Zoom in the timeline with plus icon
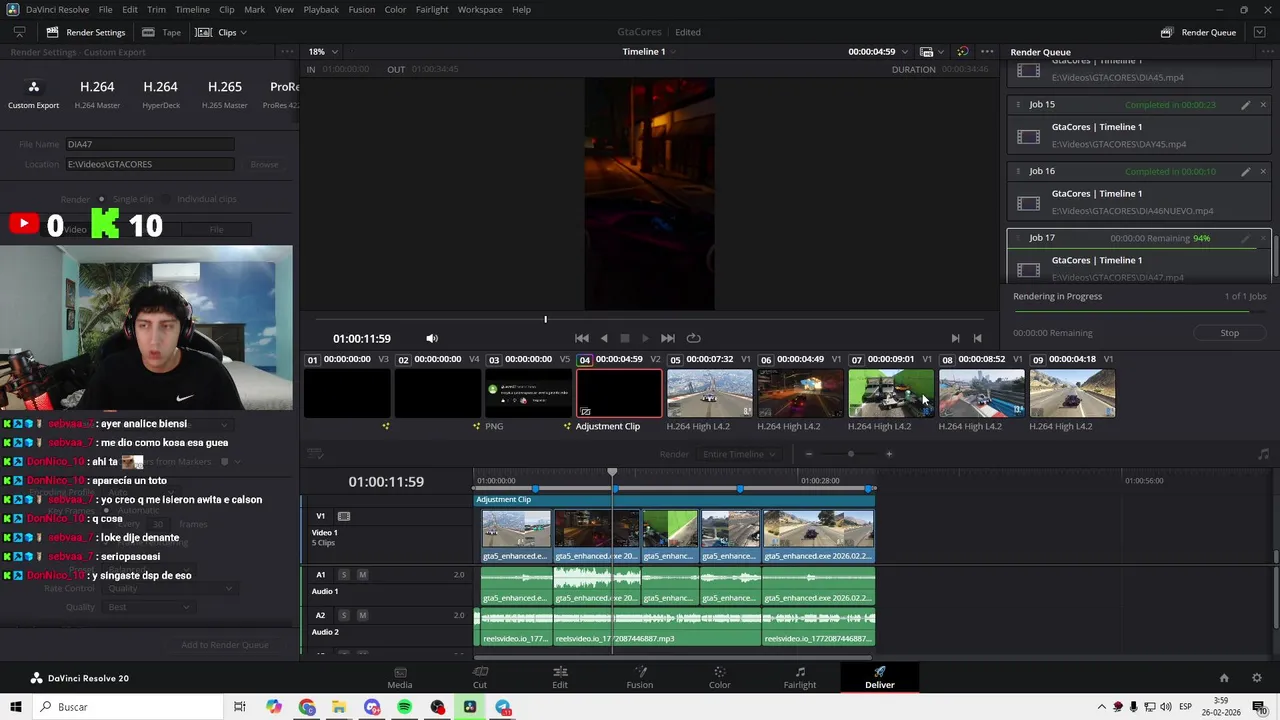 pyautogui.click(x=889, y=454)
